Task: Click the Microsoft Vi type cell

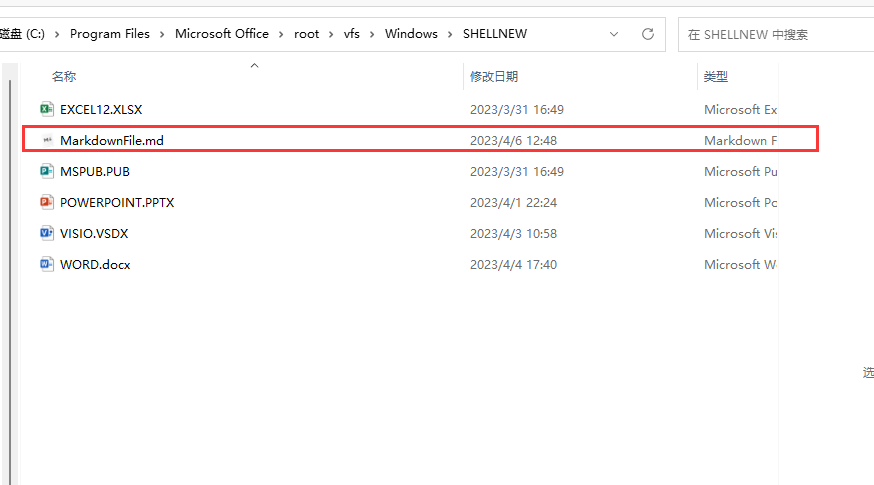Action: [x=740, y=234]
